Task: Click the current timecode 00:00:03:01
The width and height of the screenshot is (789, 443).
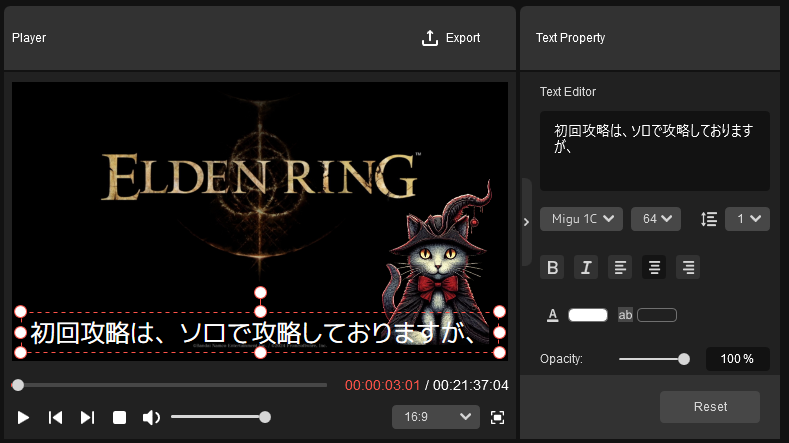Action: tap(382, 385)
